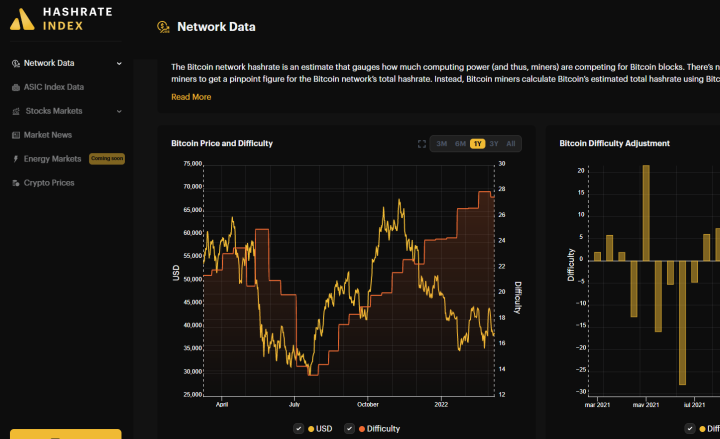Click the Read More link
Viewport: 720px width, 439px height.
coord(191,97)
